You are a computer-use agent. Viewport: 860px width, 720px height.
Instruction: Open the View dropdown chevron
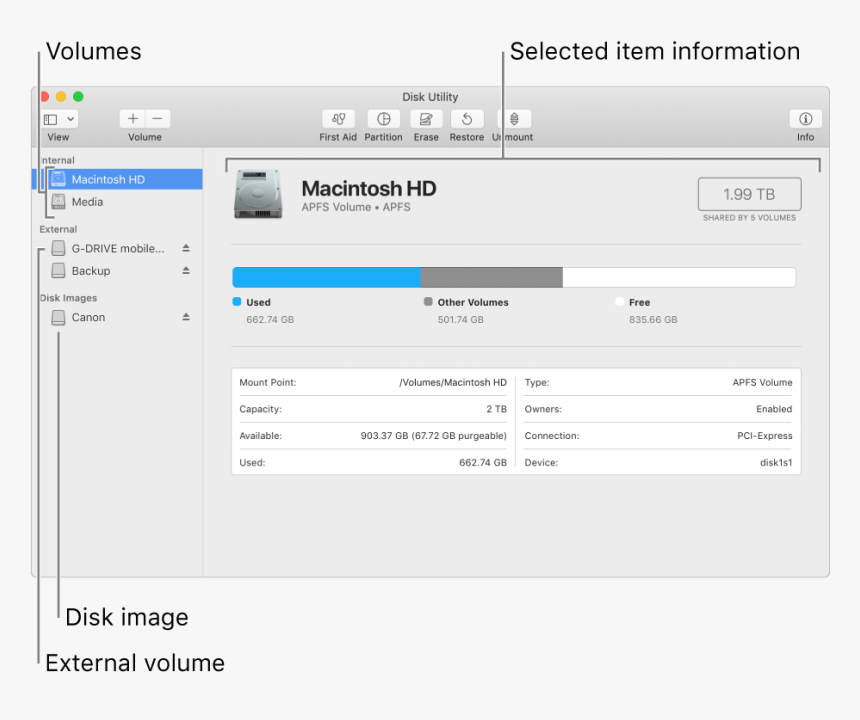pos(70,119)
